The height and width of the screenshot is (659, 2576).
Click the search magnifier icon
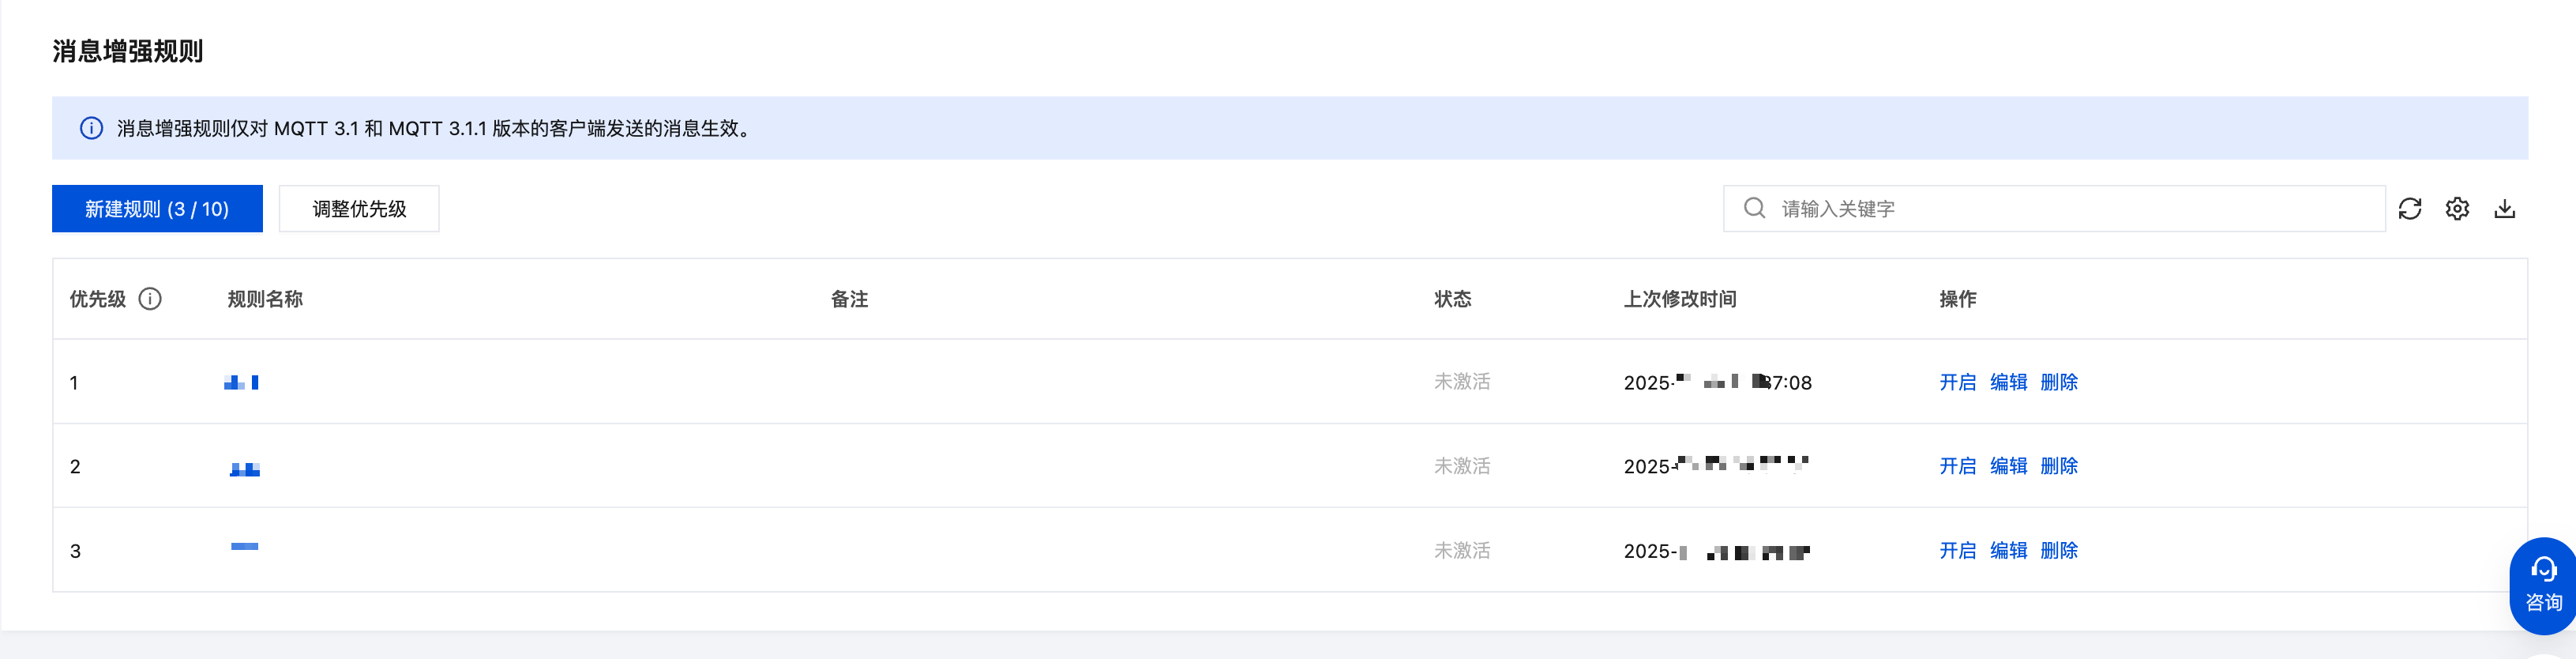click(1754, 208)
